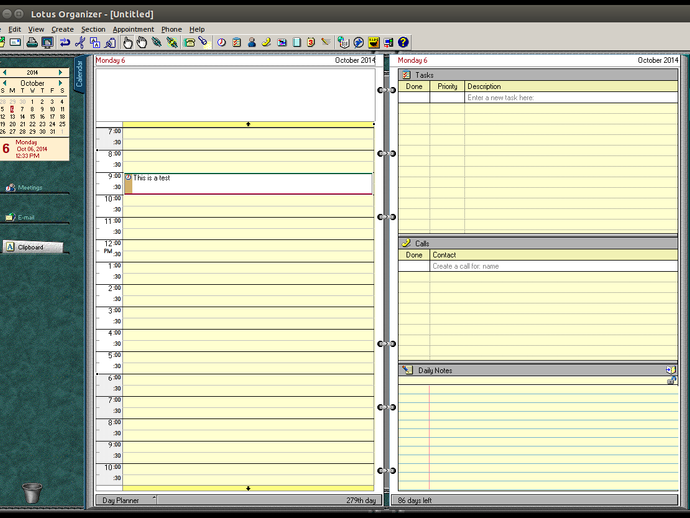Activate the pointing hand pointer tool

click(x=128, y=42)
